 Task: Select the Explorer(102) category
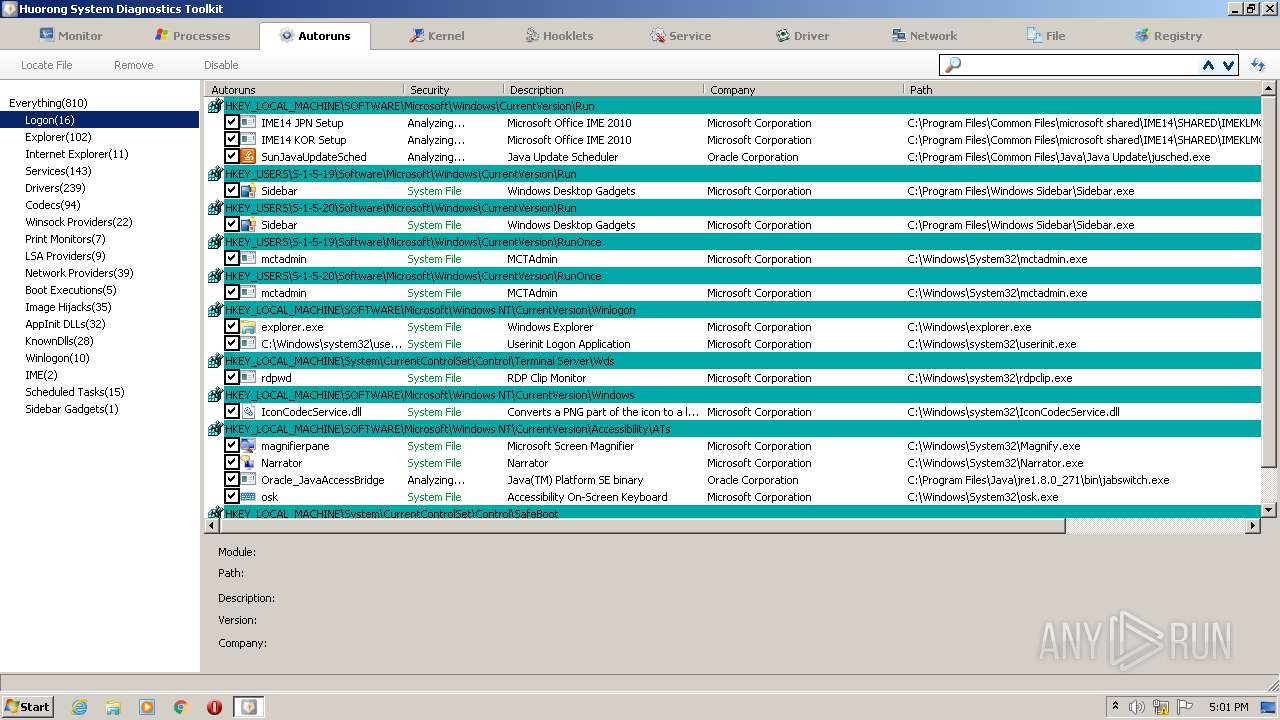coord(58,137)
